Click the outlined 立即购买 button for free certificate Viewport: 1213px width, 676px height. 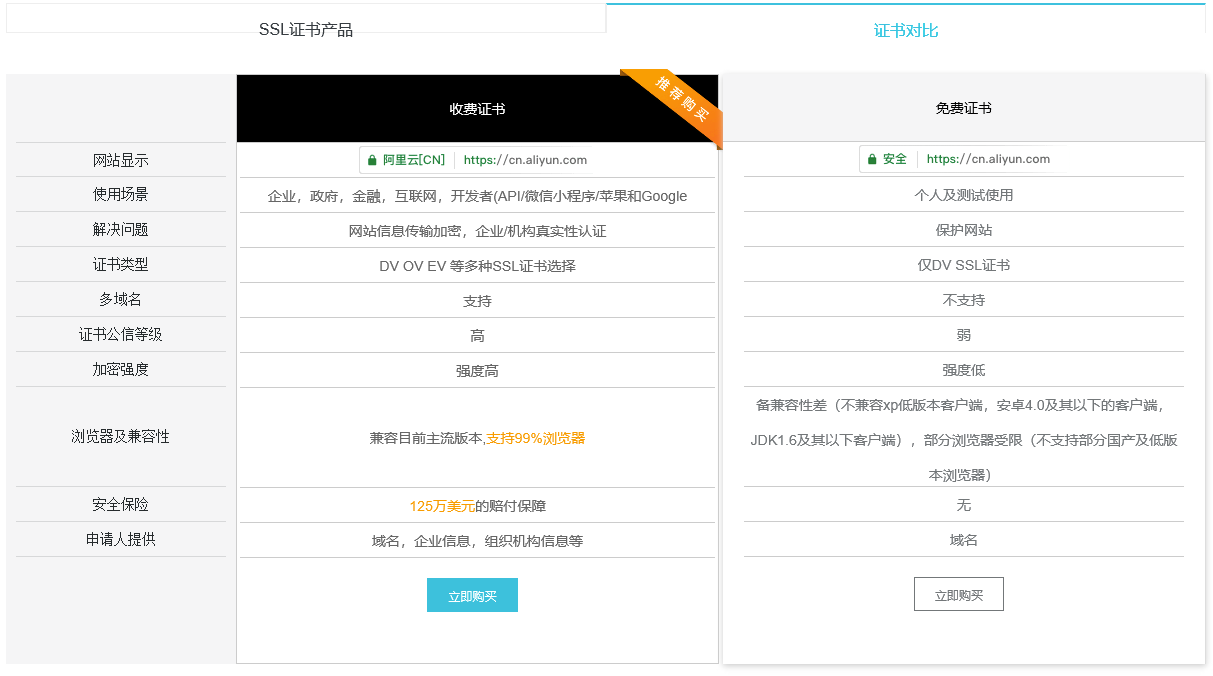point(958,595)
